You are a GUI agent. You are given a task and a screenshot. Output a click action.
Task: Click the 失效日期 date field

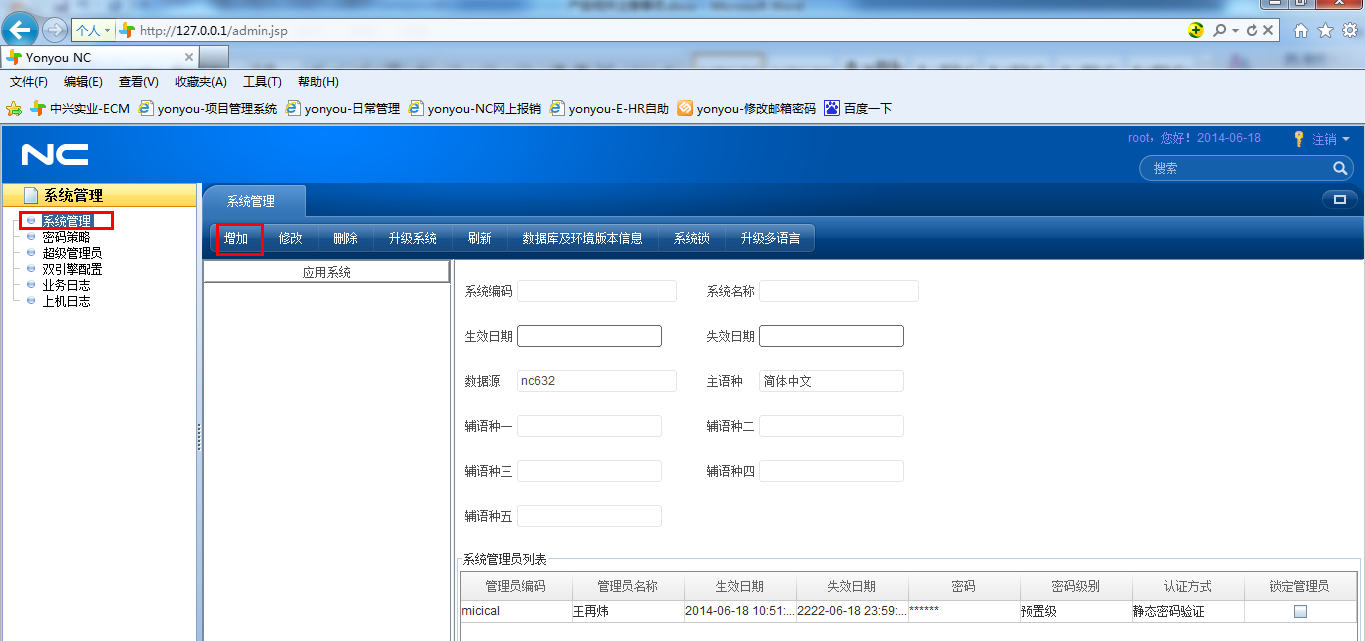click(831, 336)
